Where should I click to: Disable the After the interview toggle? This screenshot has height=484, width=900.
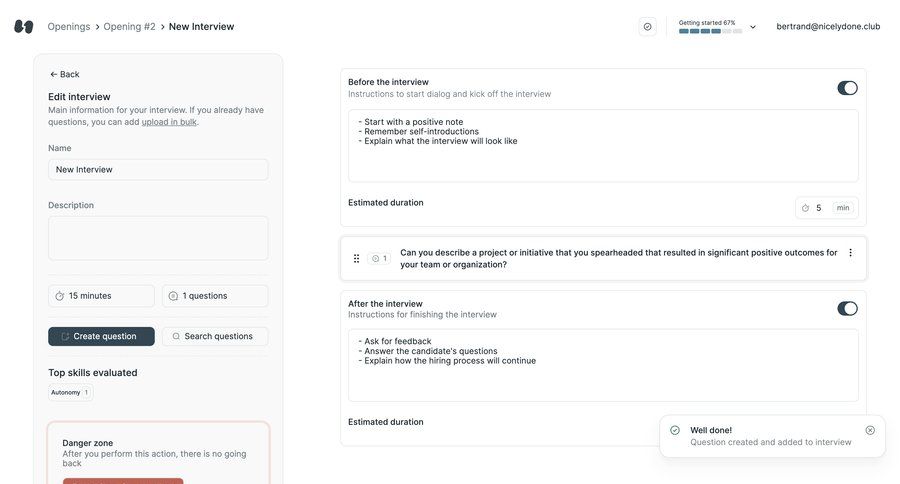[847, 308]
